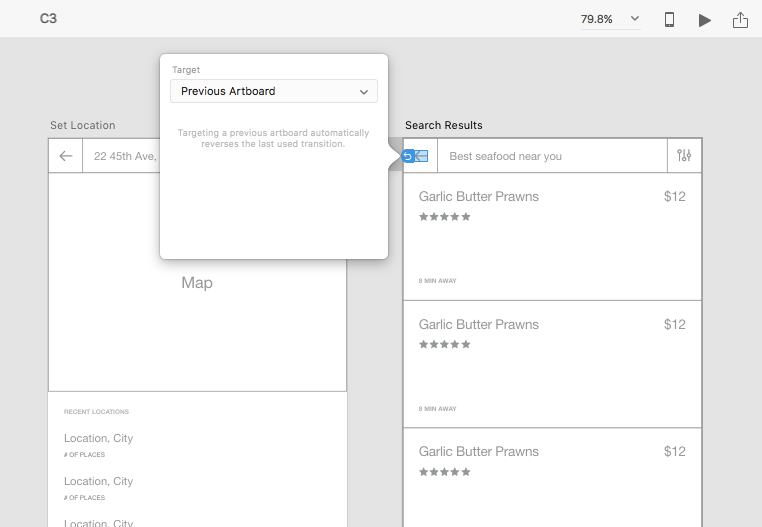Click the filter sliders icon in Search Results
The width and height of the screenshot is (762, 527).
(x=684, y=156)
